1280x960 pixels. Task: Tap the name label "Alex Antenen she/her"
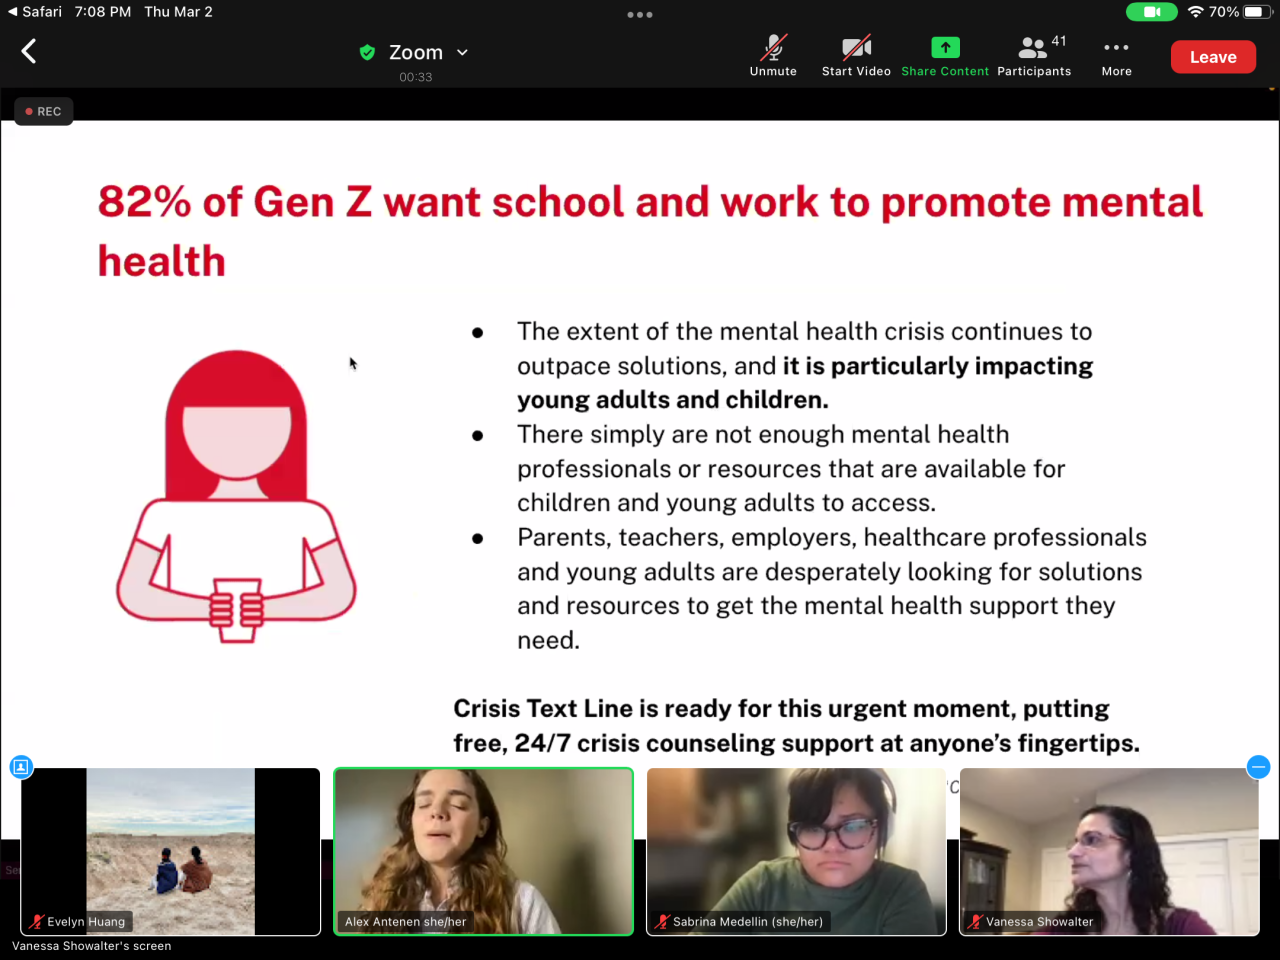[x=406, y=922]
